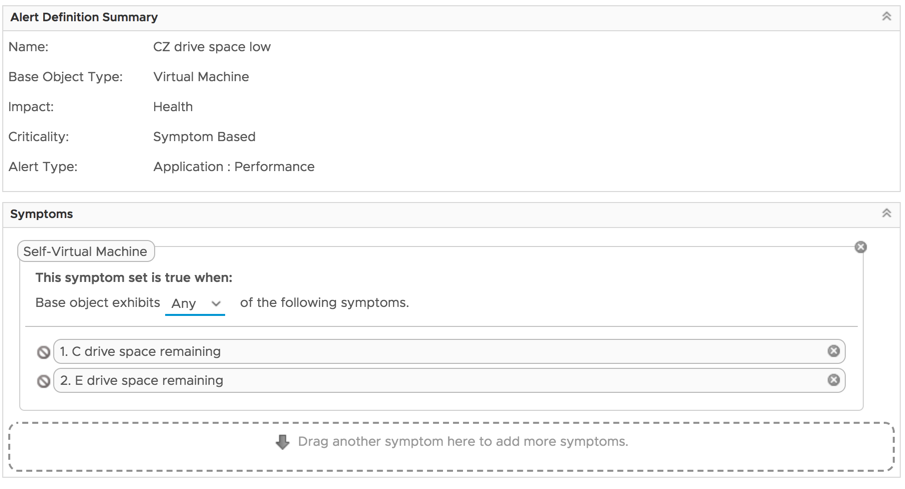Click the Self-Virtual Machine label
The height and width of the screenshot is (489, 905).
tap(85, 252)
